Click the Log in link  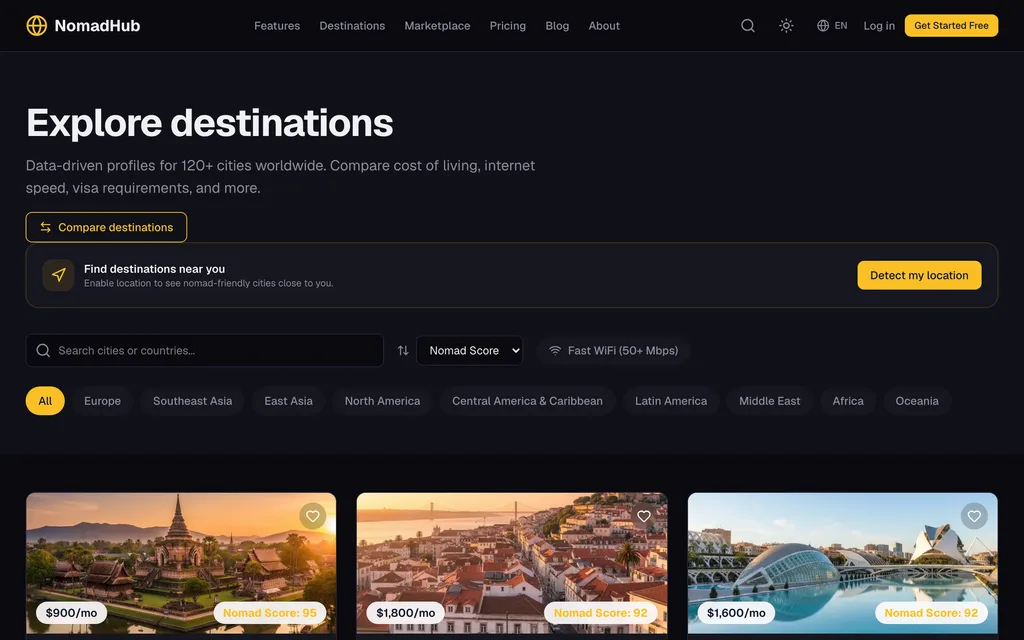pyautogui.click(x=879, y=25)
